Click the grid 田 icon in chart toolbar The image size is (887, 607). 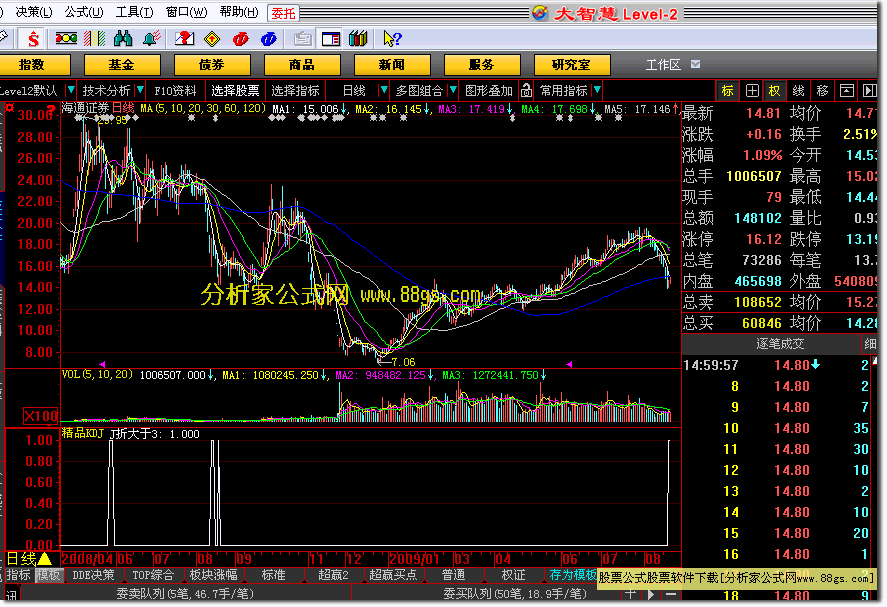(752, 91)
